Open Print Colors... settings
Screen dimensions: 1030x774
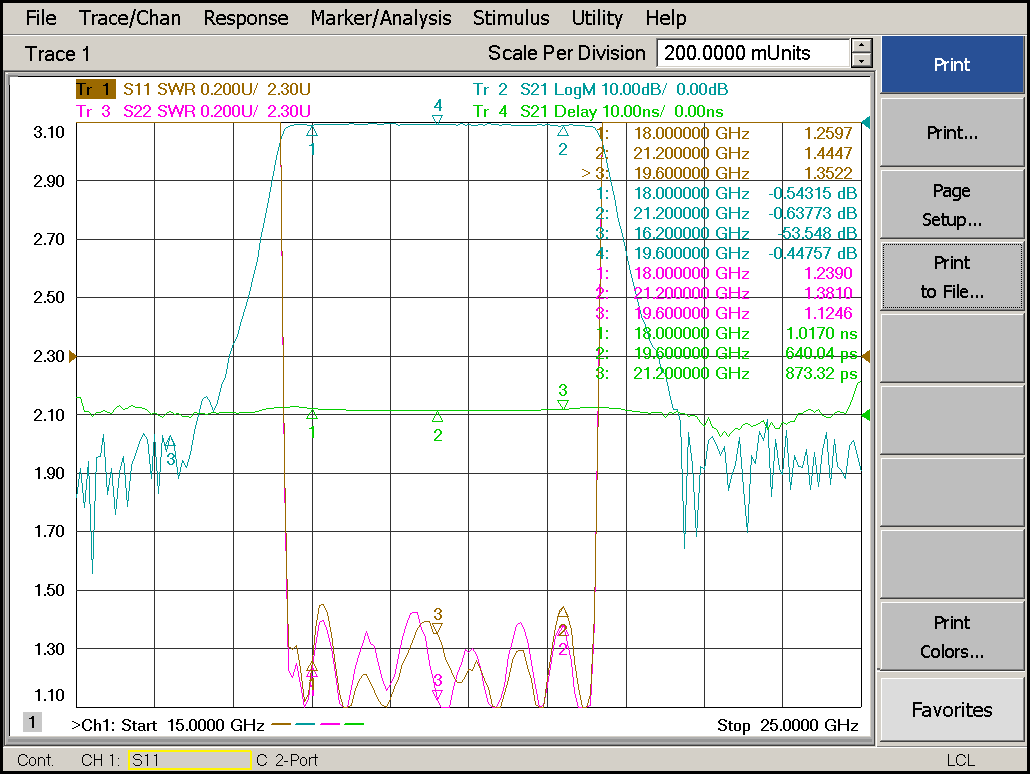point(951,637)
